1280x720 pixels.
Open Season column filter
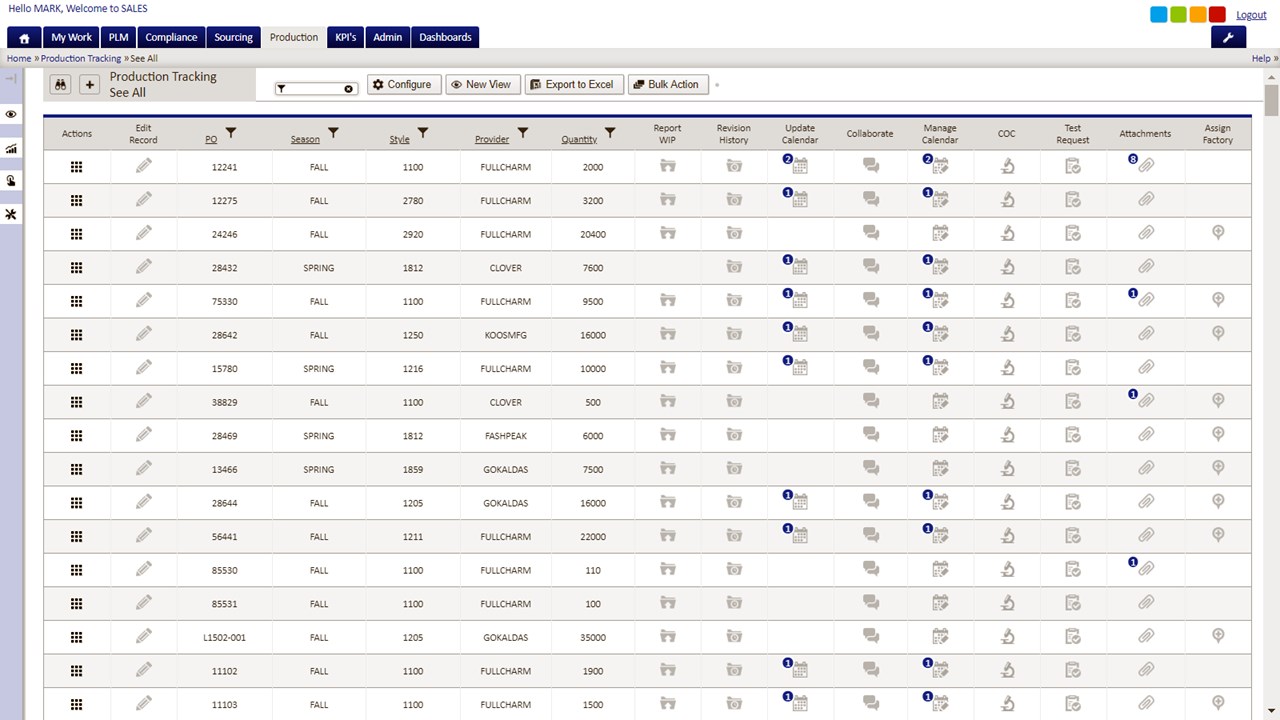coord(334,133)
